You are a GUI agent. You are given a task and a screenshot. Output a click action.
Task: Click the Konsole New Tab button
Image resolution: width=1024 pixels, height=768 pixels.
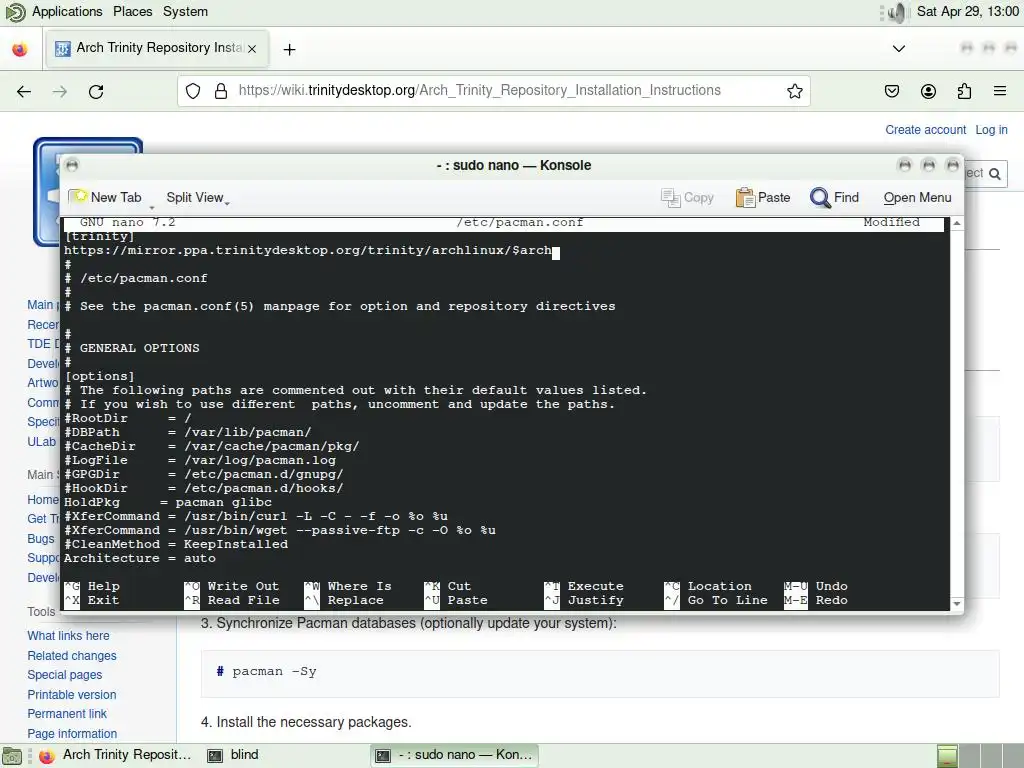pyautogui.click(x=106, y=197)
